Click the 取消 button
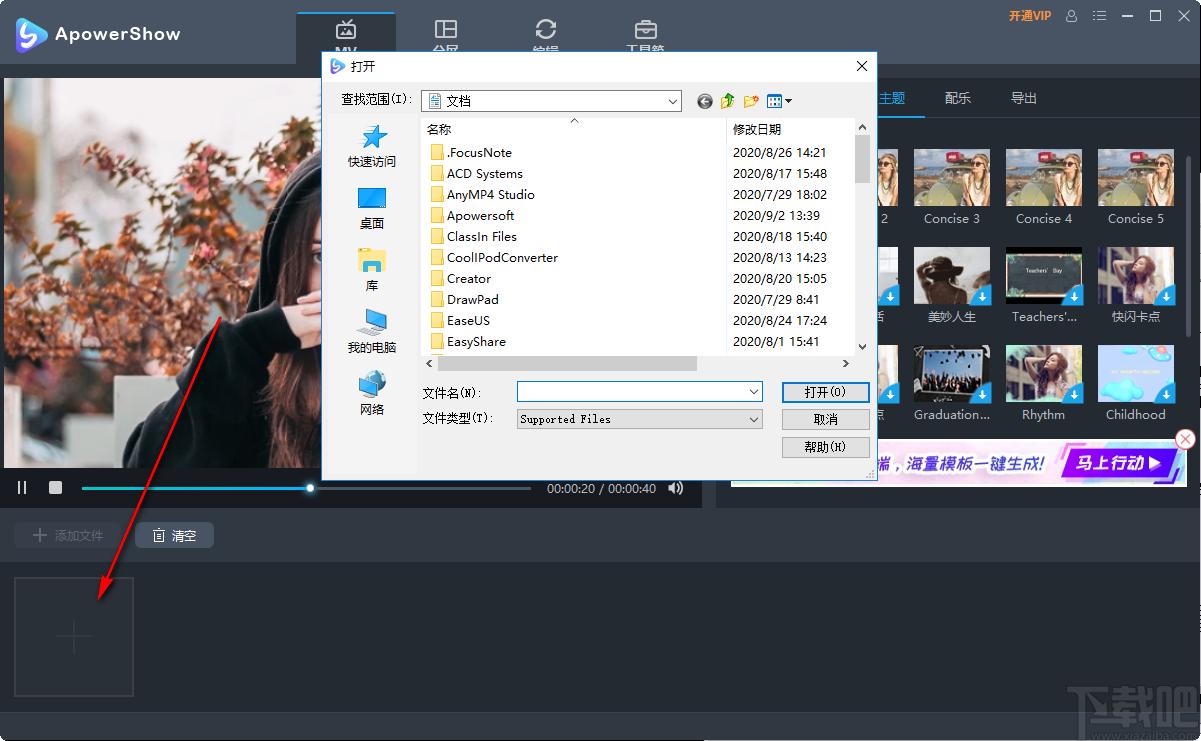Screen dimensions: 1201x741 [x=826, y=419]
